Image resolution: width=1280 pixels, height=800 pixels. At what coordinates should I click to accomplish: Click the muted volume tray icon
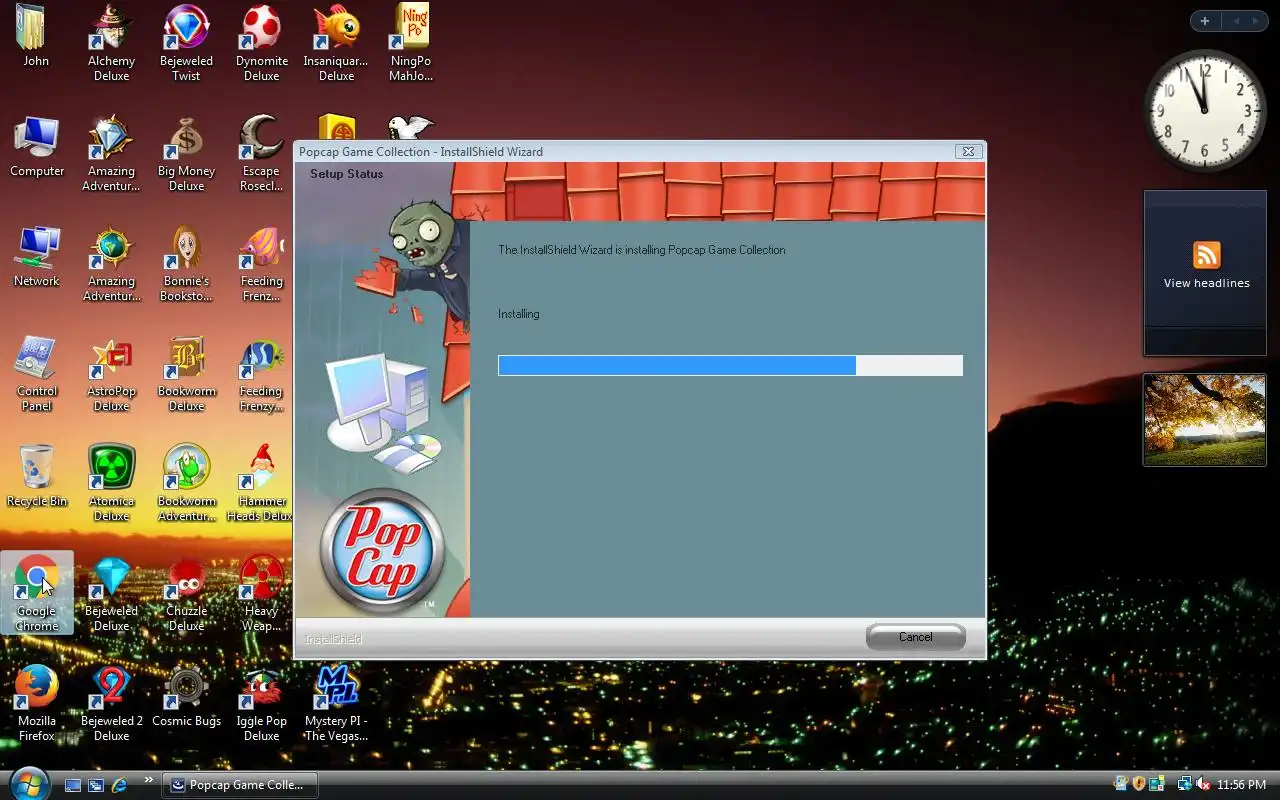tap(1203, 784)
